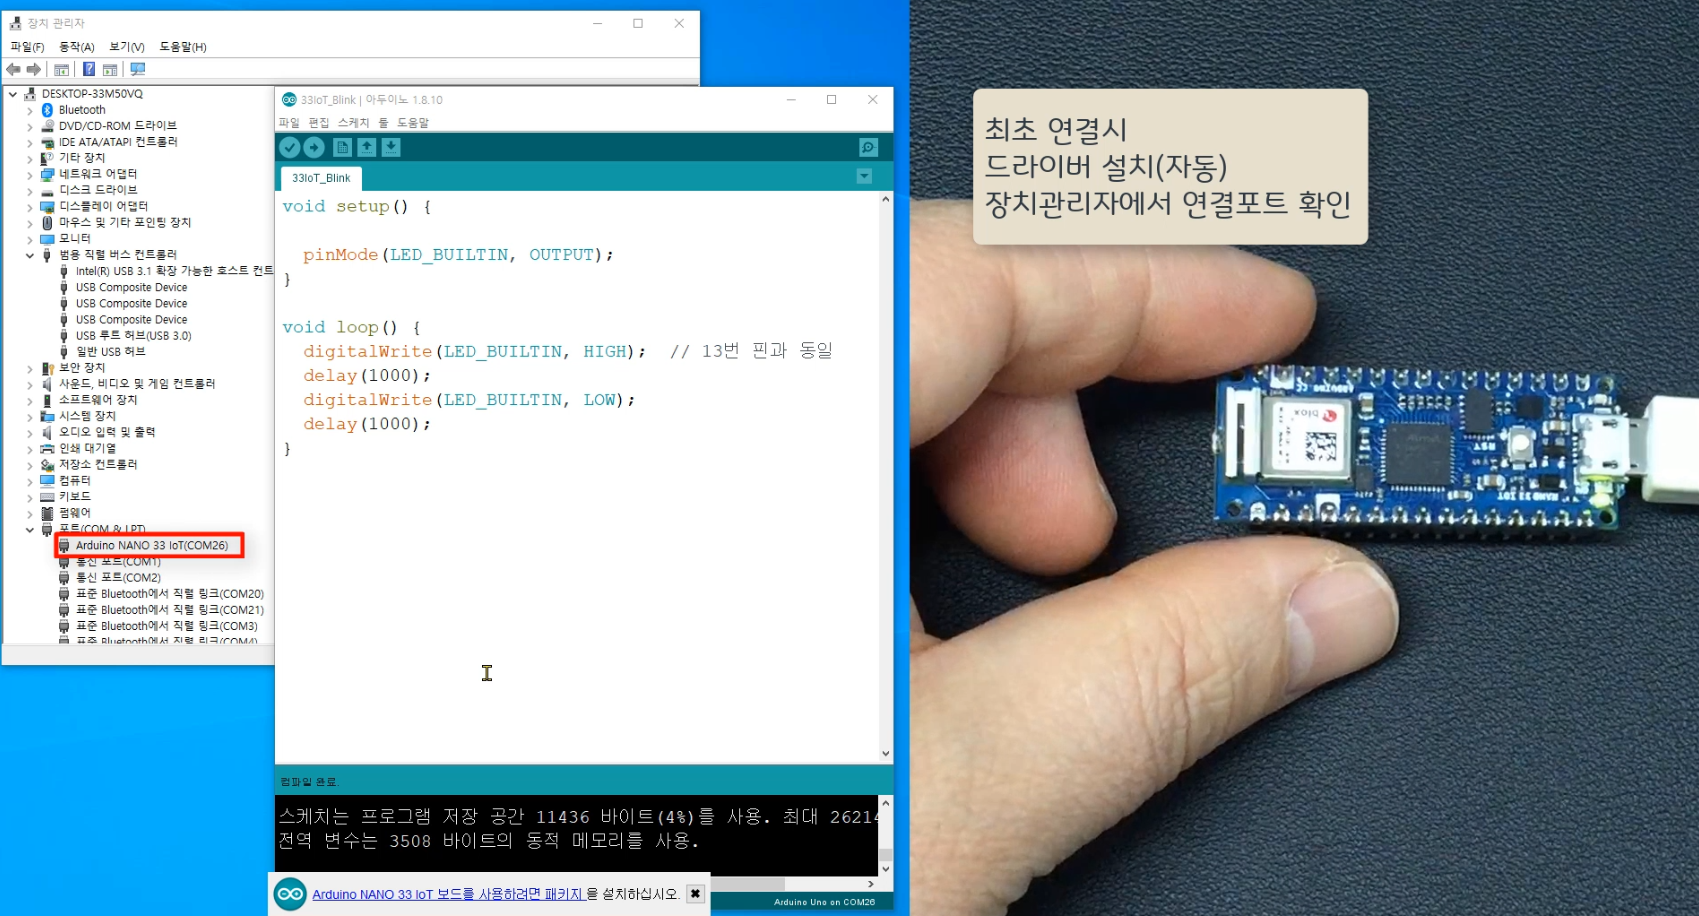Viewport: 1699px width, 916px height.
Task: Click the Arduino NANO 33 IoT (COM26) device
Action: point(151,545)
